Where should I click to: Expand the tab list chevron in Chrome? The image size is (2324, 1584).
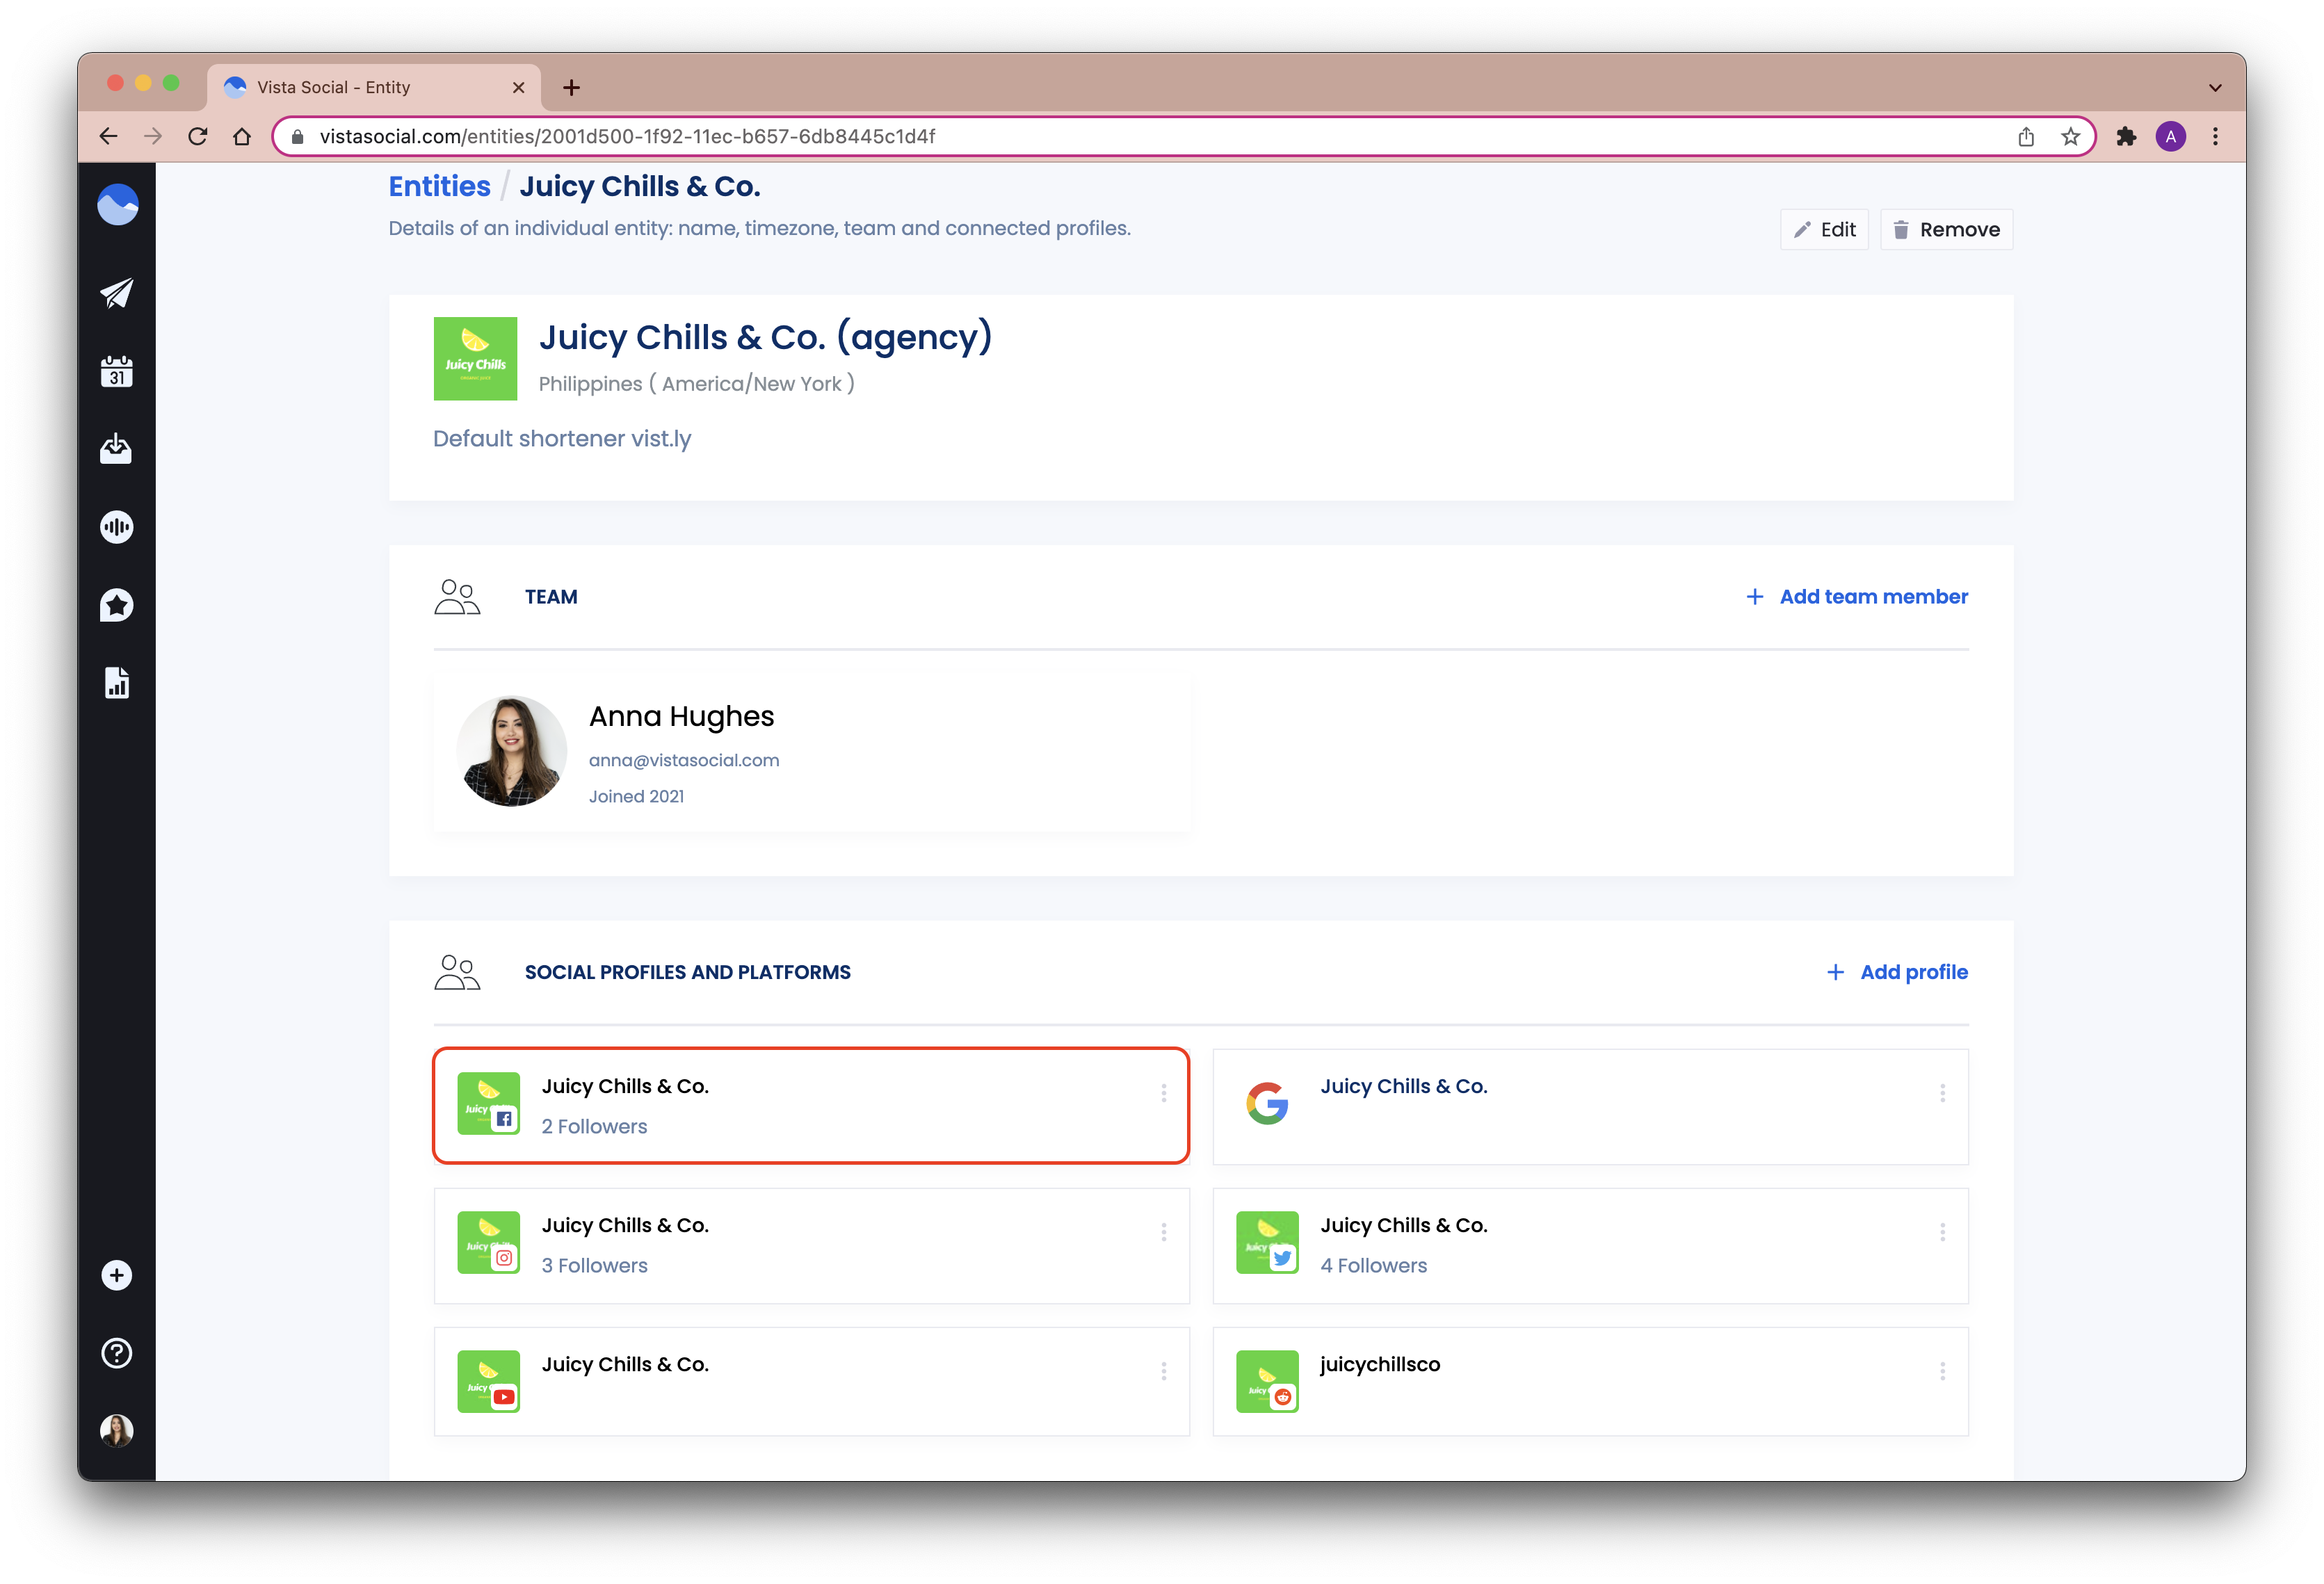[x=2215, y=88]
